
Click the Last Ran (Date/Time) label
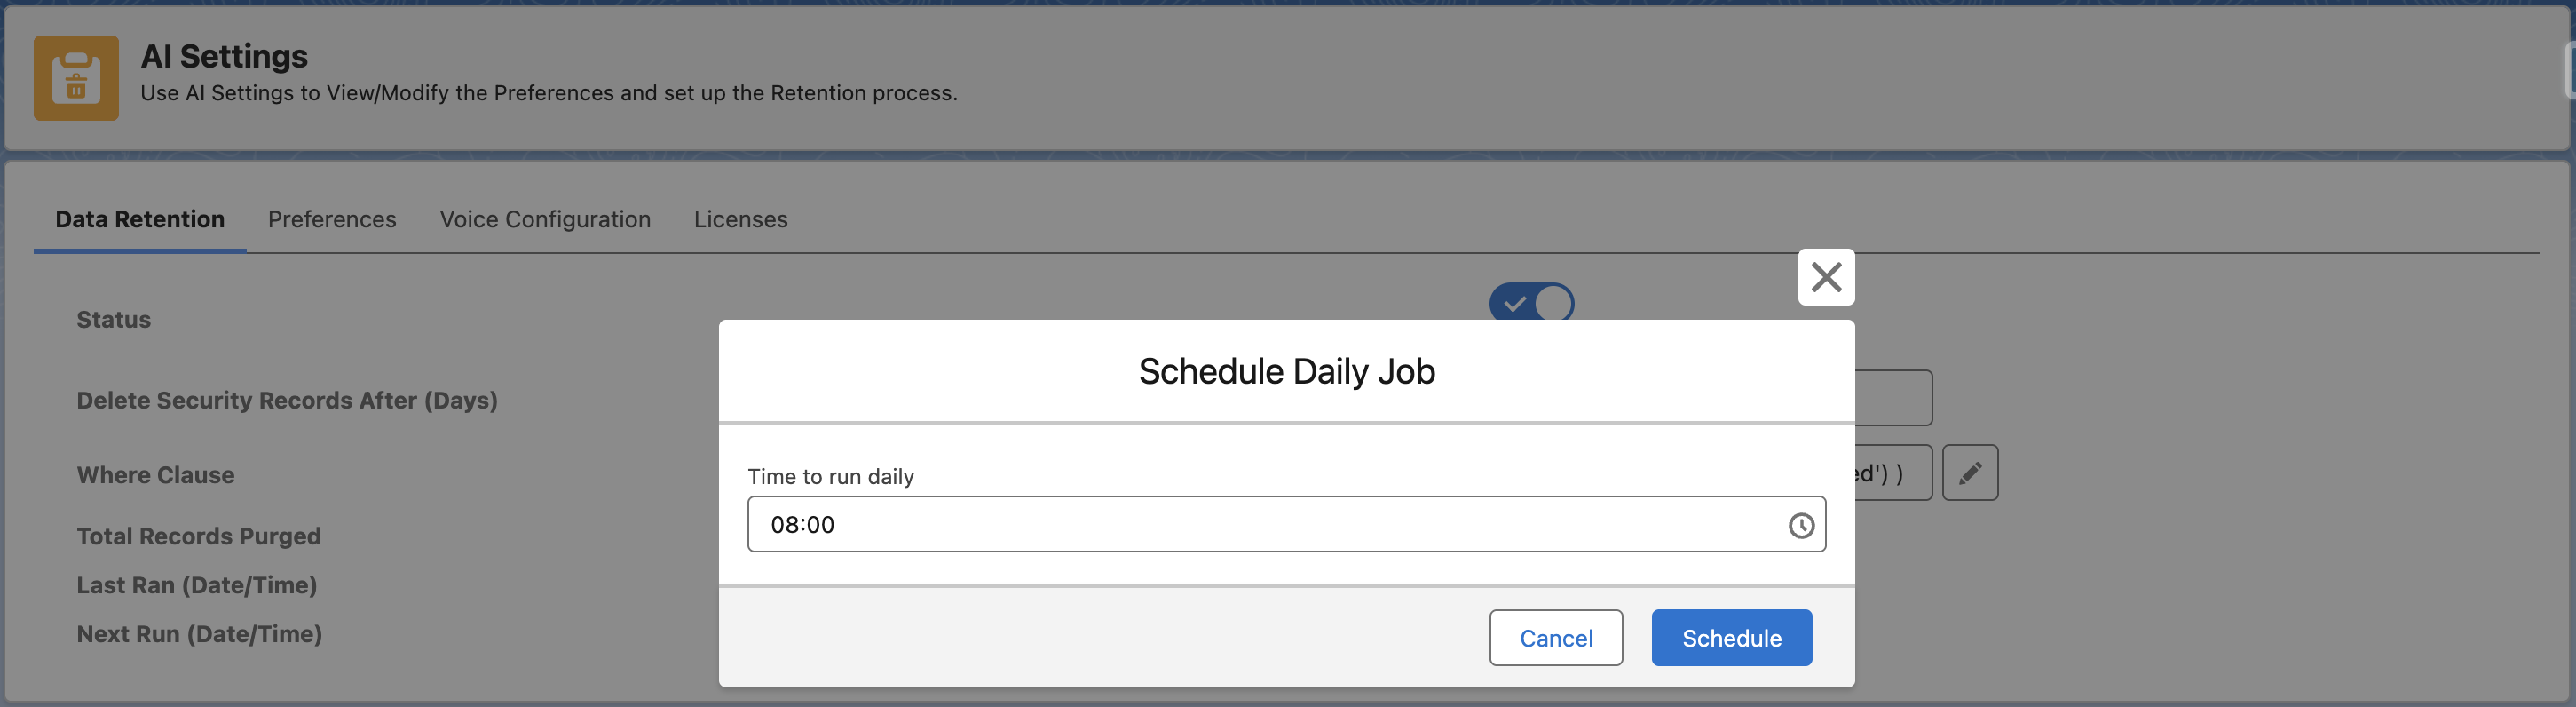pos(196,585)
